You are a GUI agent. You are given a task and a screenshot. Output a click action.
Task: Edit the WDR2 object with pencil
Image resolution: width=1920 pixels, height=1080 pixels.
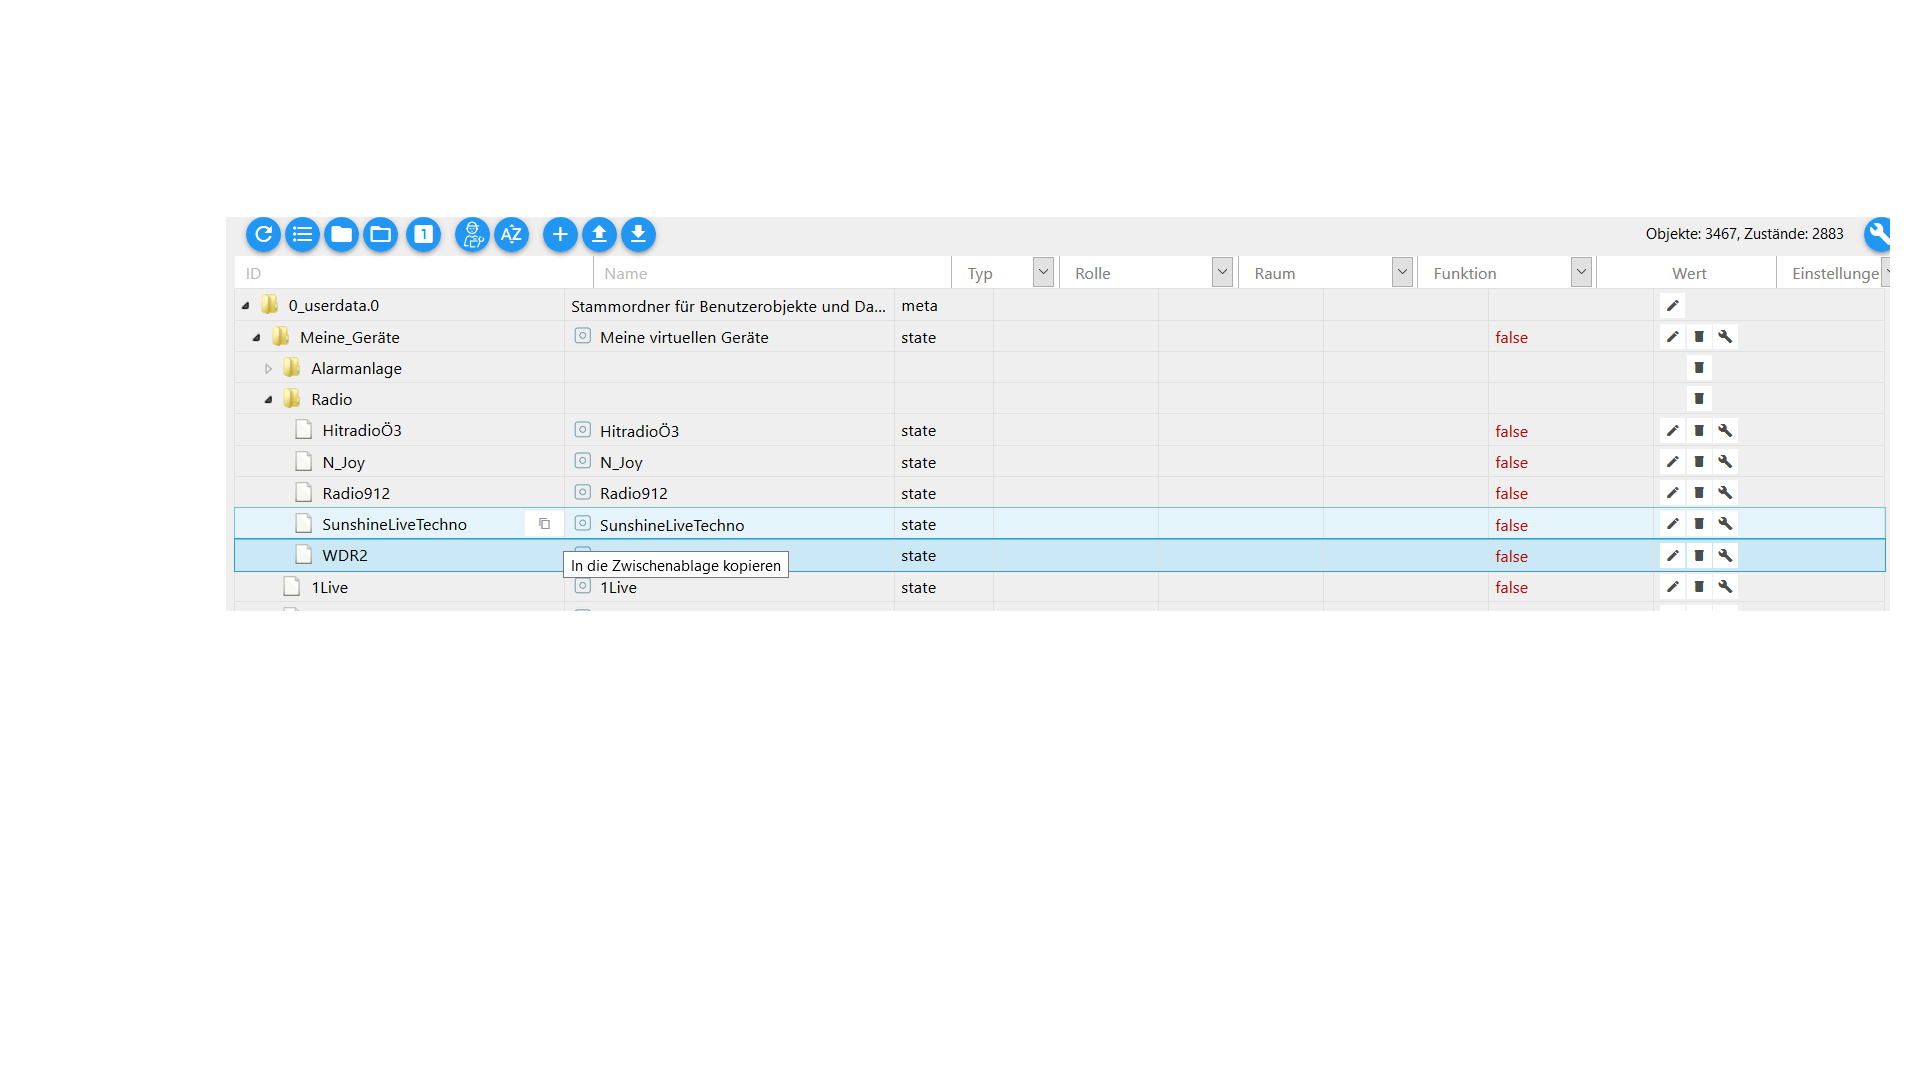1672,556
